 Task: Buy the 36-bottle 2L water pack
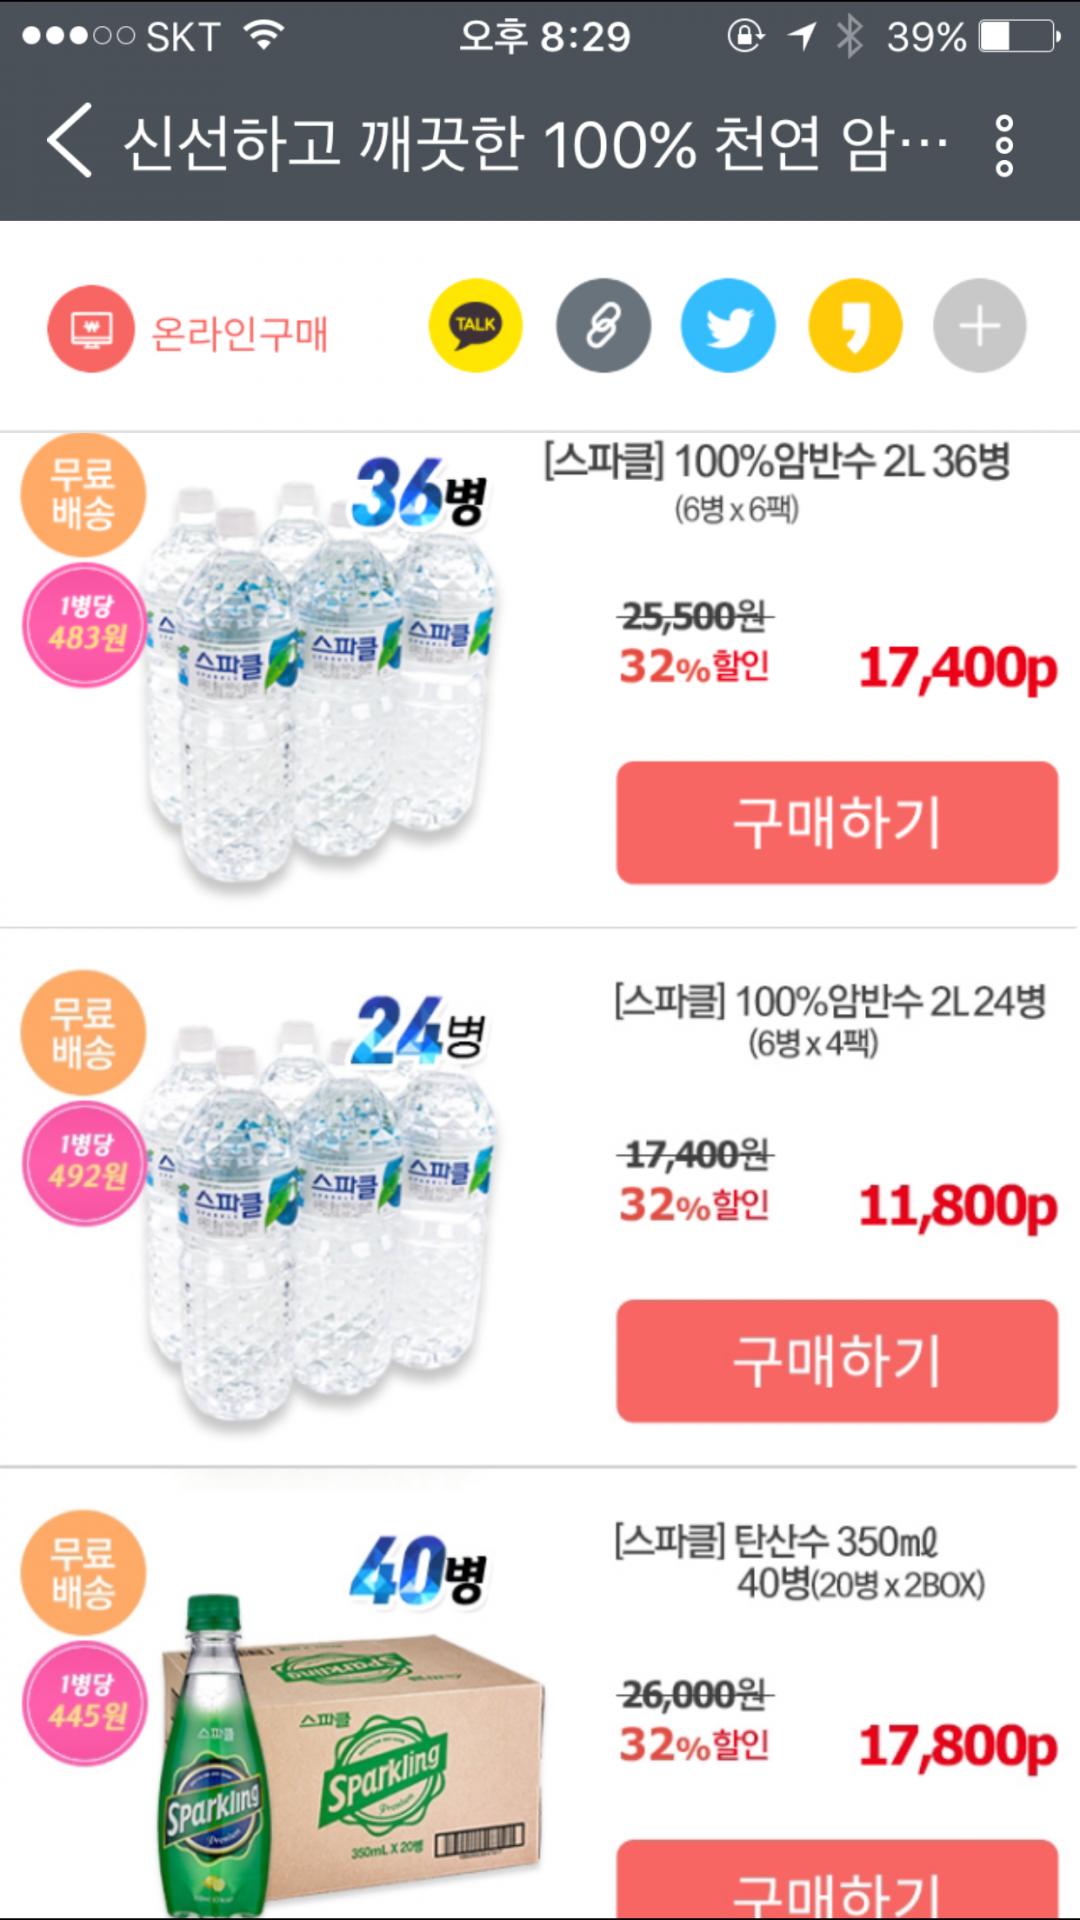tap(837, 822)
